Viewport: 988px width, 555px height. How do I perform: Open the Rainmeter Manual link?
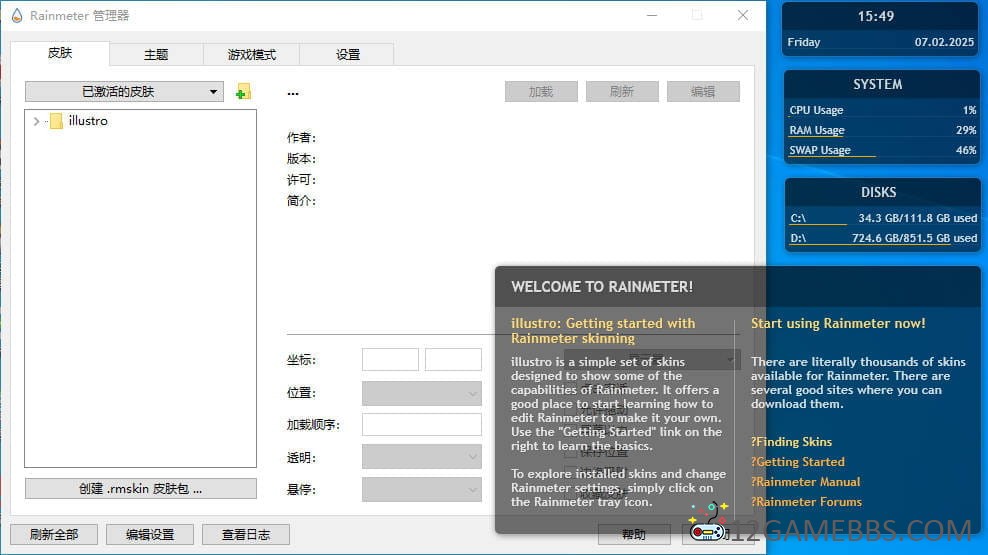click(x=805, y=482)
